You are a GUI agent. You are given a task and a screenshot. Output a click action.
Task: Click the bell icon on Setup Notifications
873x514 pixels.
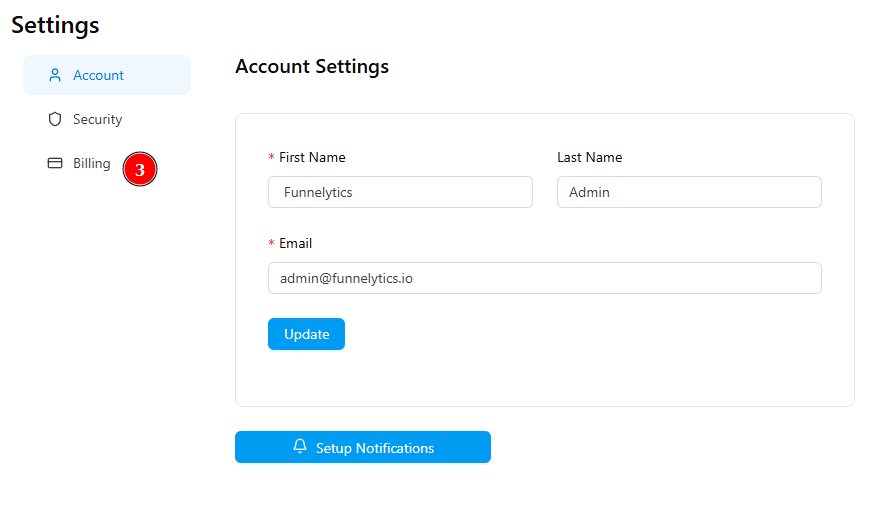[x=300, y=447]
